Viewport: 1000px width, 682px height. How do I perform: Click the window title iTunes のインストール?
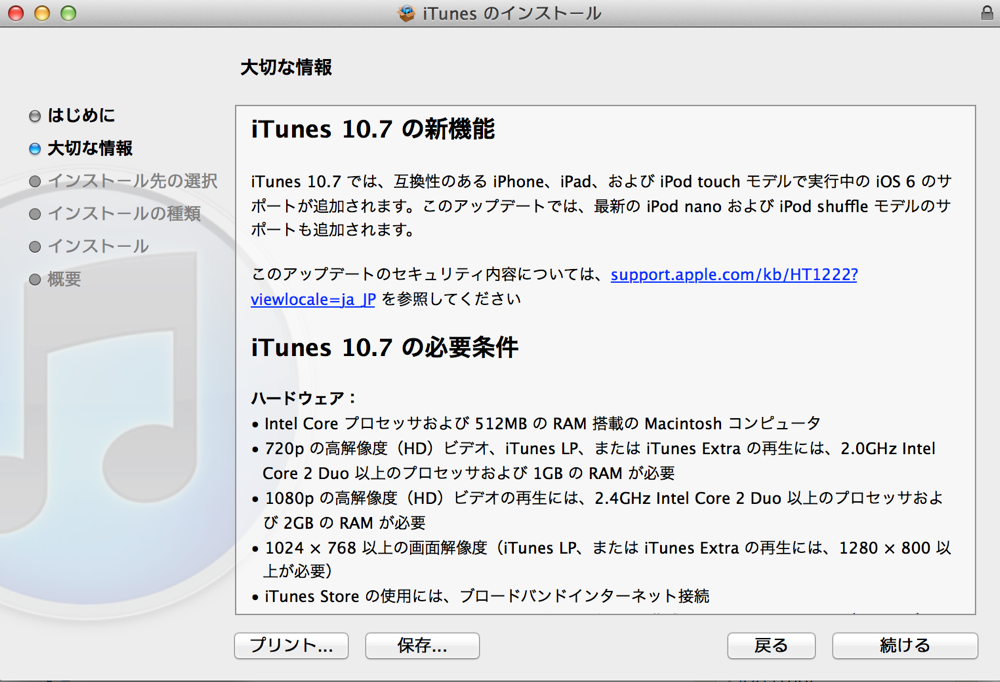(x=512, y=13)
